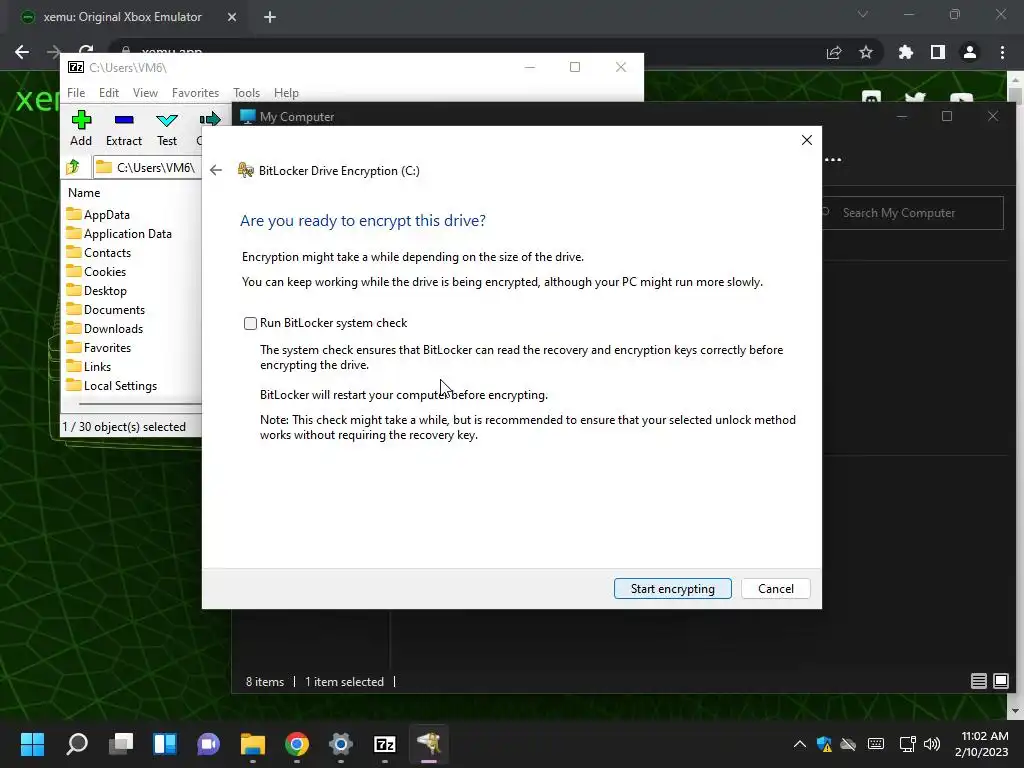The image size is (1024, 768).
Task: Reload the xemu page in Chrome
Action: pos(86,51)
